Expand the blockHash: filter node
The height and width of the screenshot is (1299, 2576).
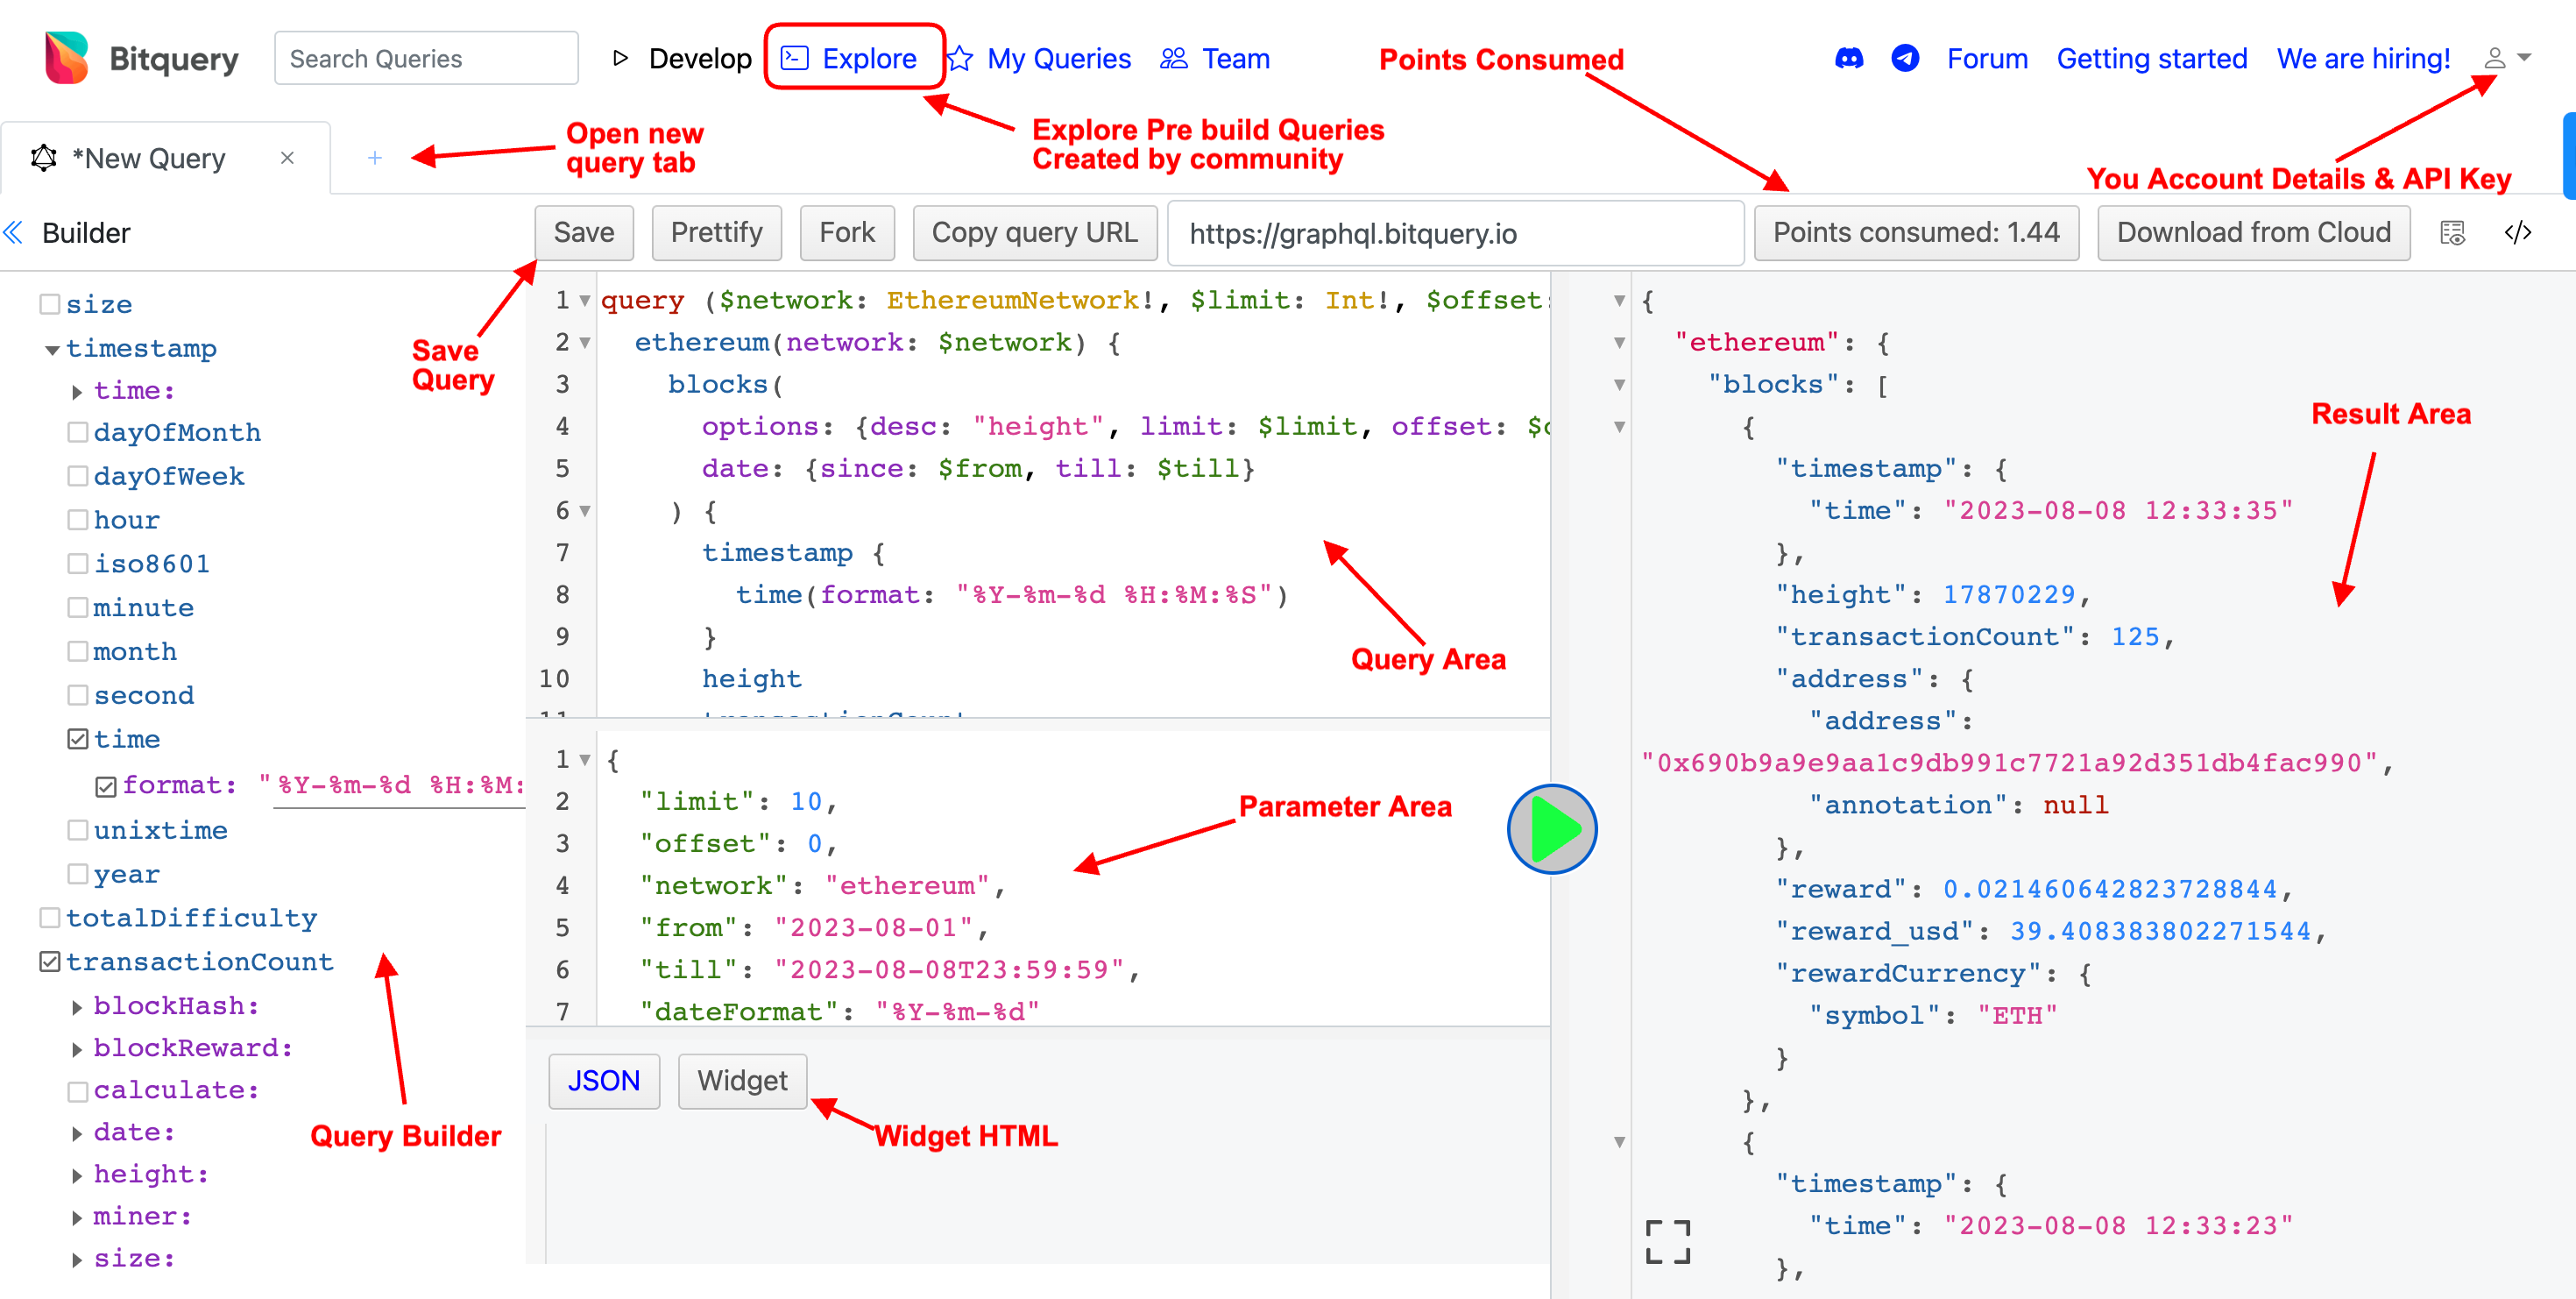[77, 1007]
